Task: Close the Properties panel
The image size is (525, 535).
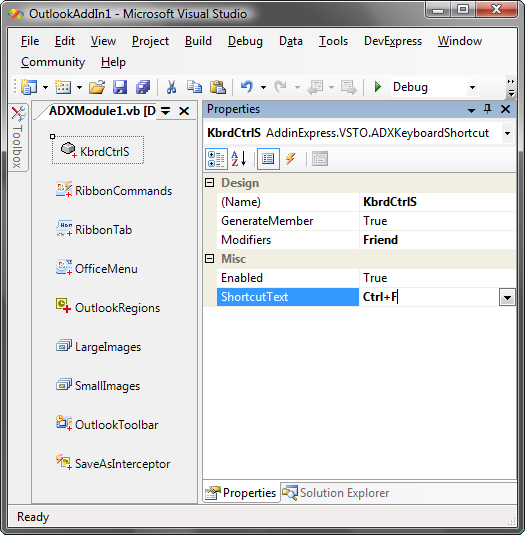Action: [505, 109]
